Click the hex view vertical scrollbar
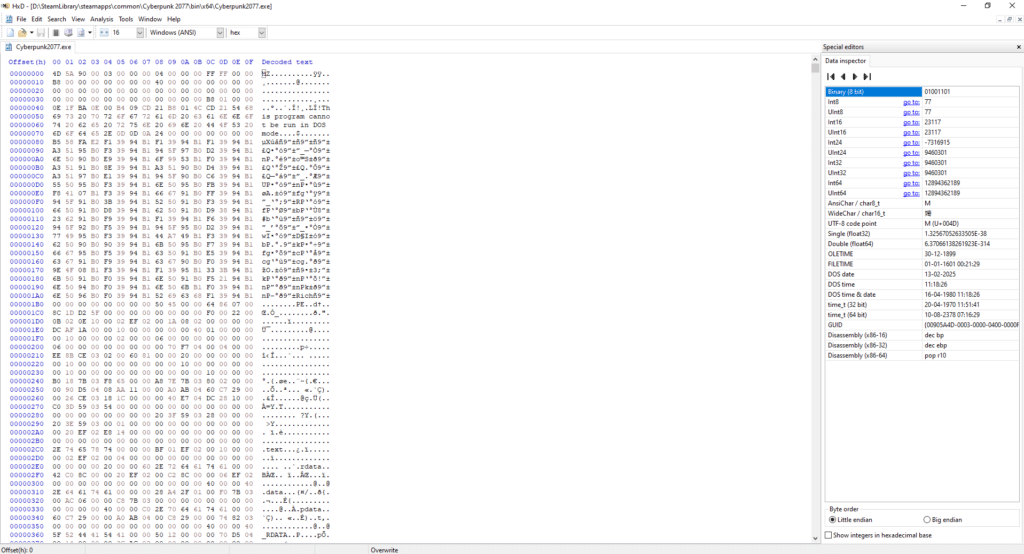Image resolution: width=1024 pixels, height=554 pixels. 813,300
